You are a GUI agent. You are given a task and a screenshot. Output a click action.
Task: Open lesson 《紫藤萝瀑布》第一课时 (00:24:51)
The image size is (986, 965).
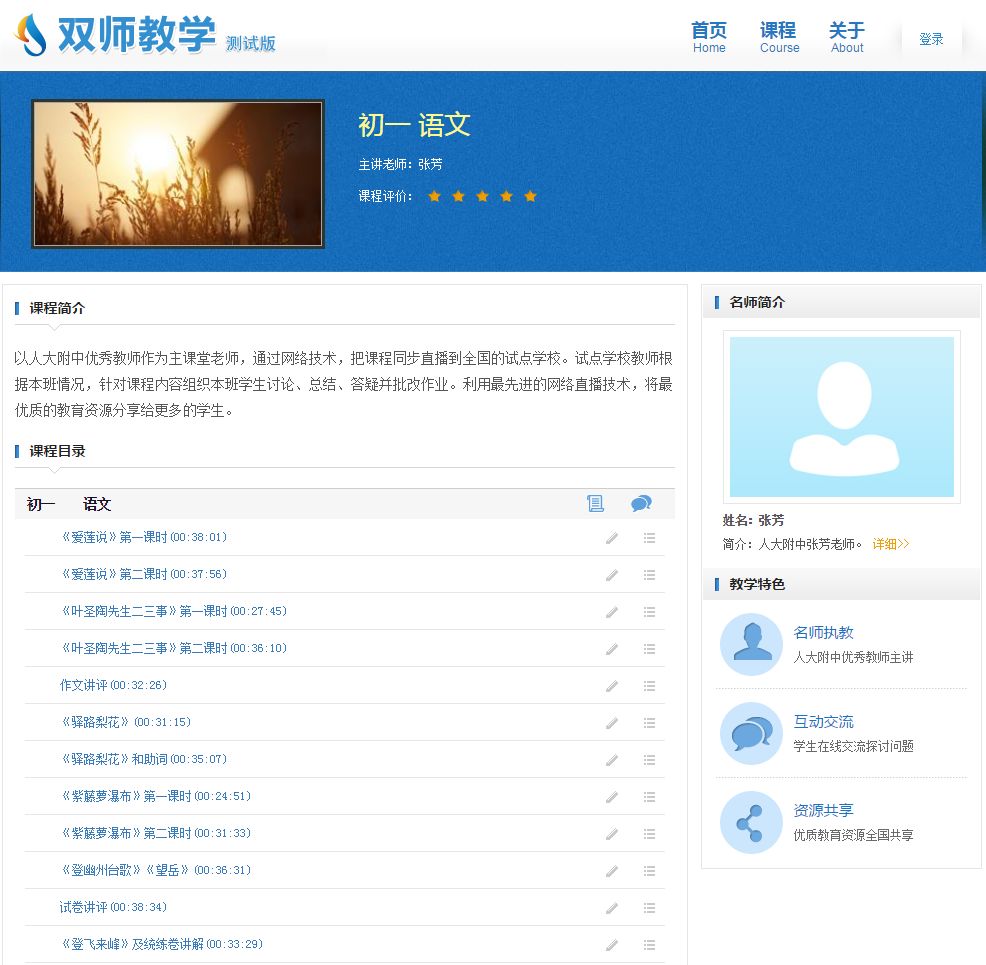click(155, 797)
